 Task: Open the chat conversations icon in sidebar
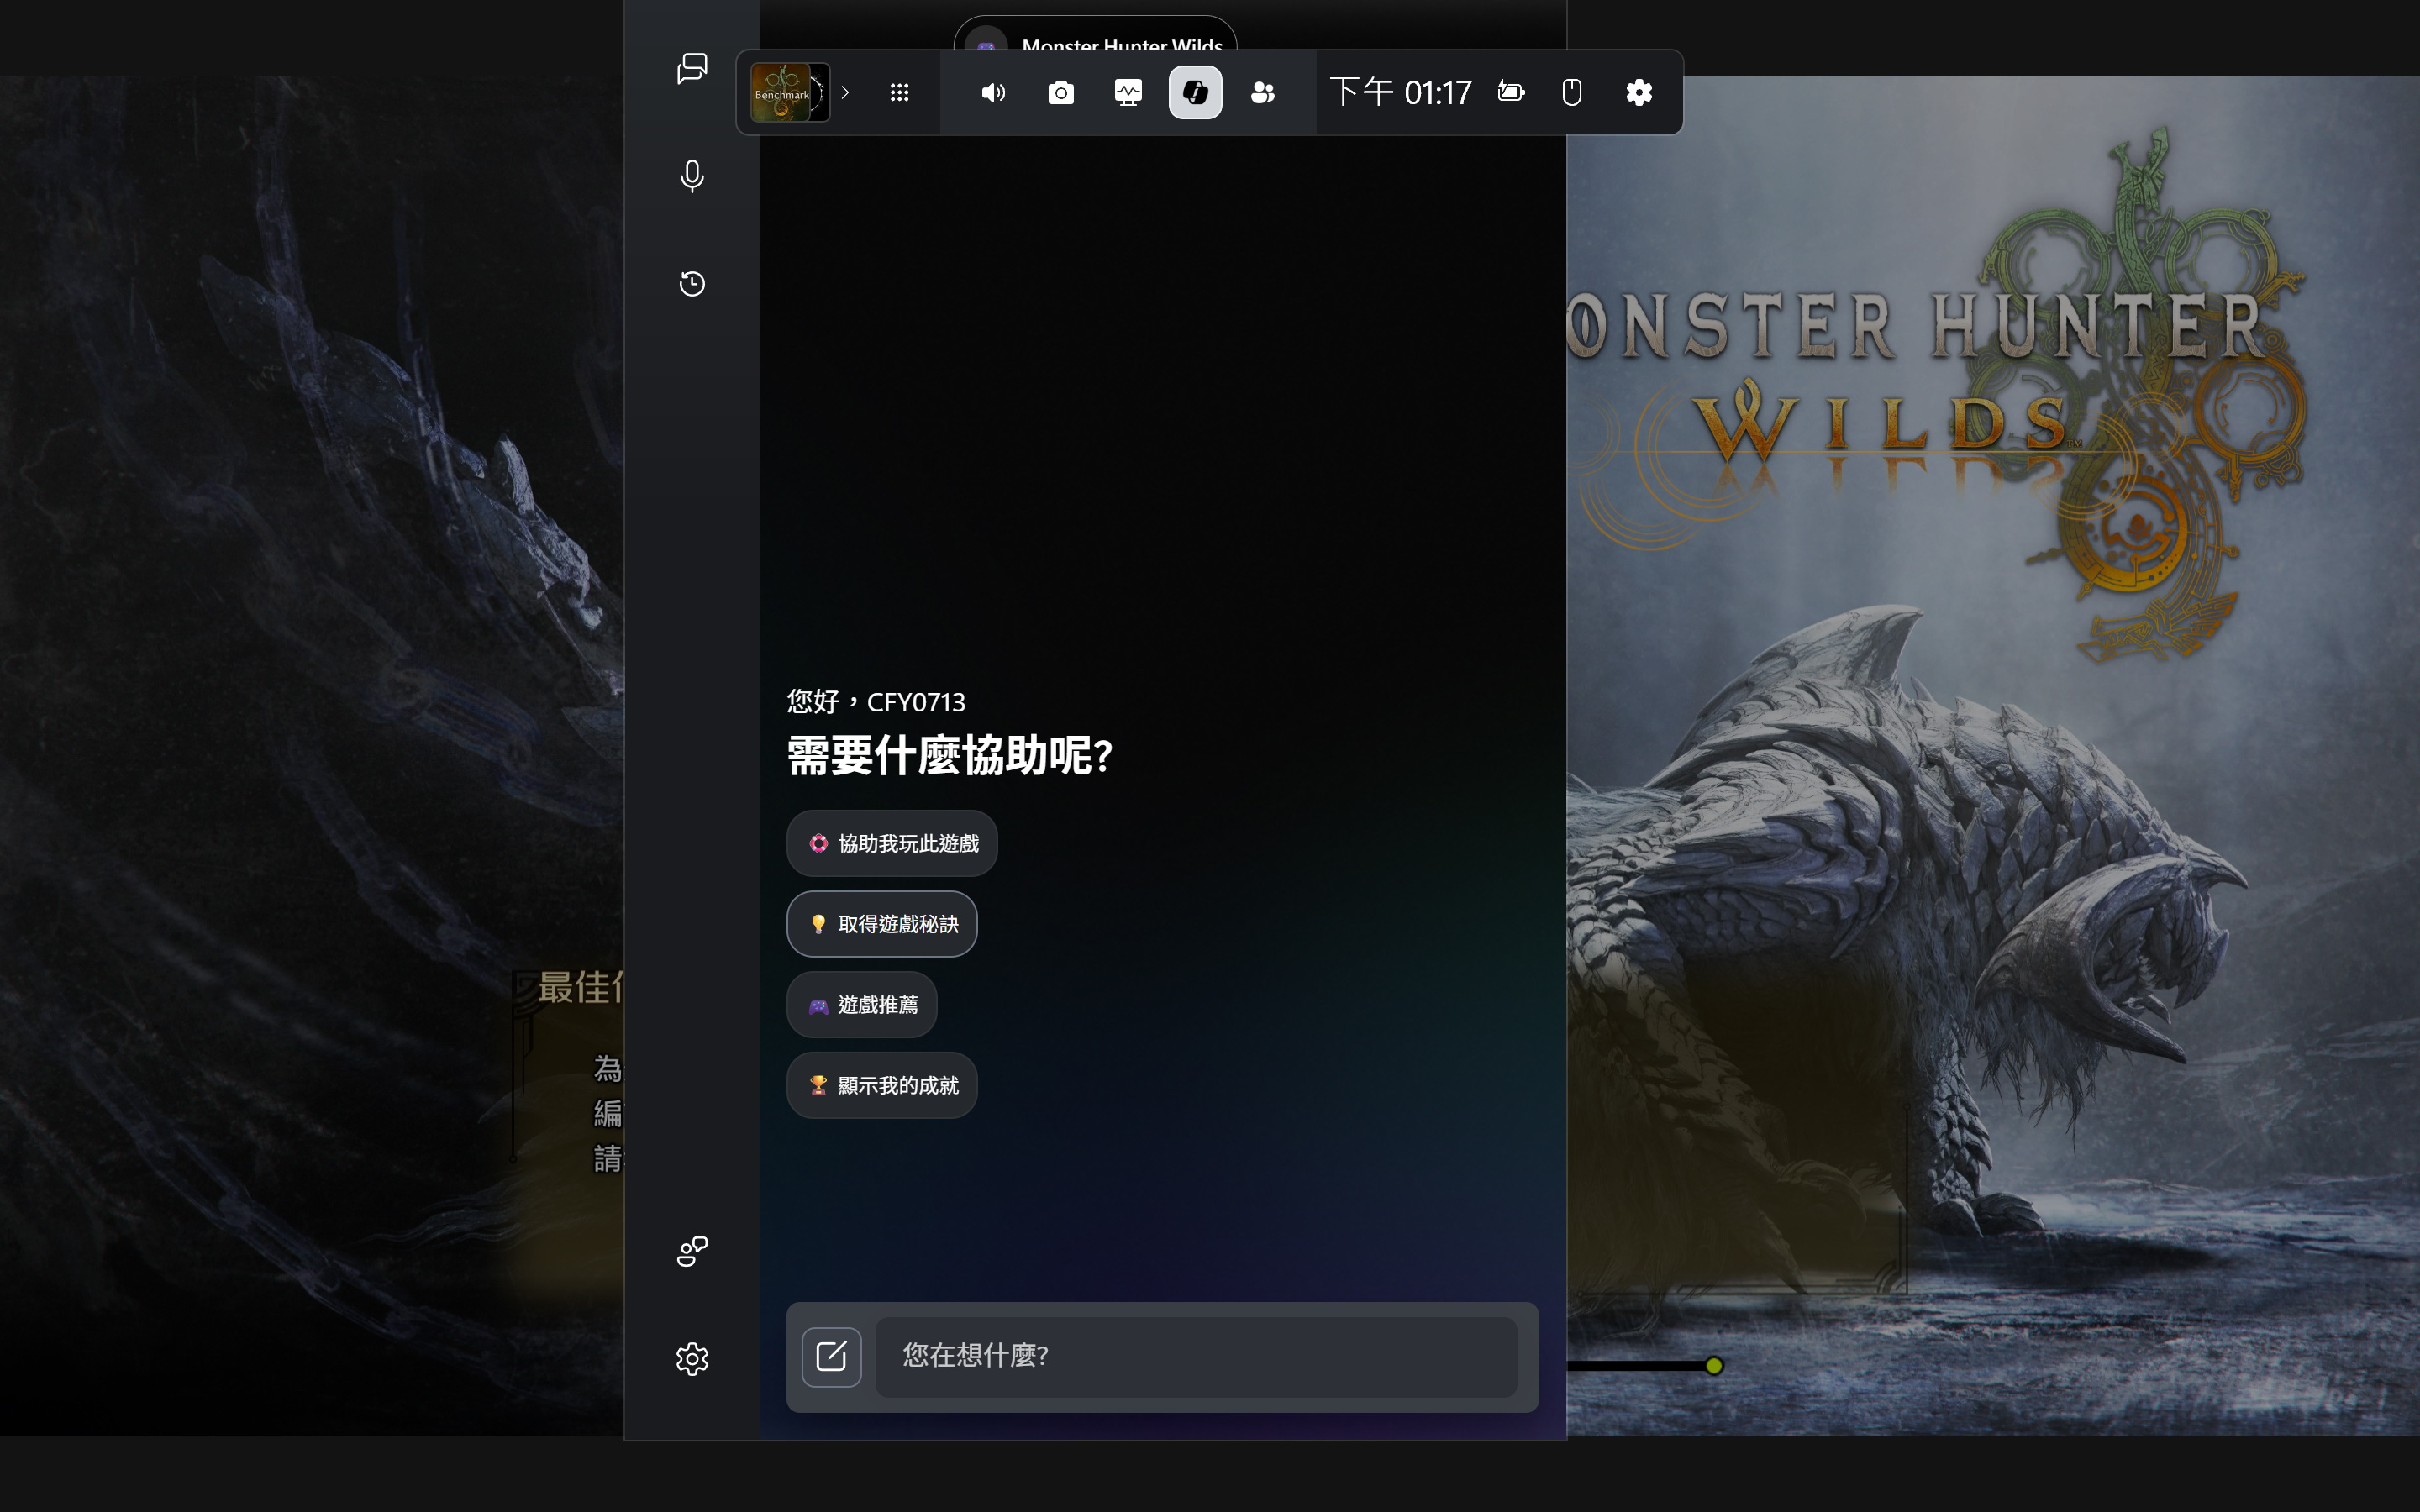click(x=692, y=68)
